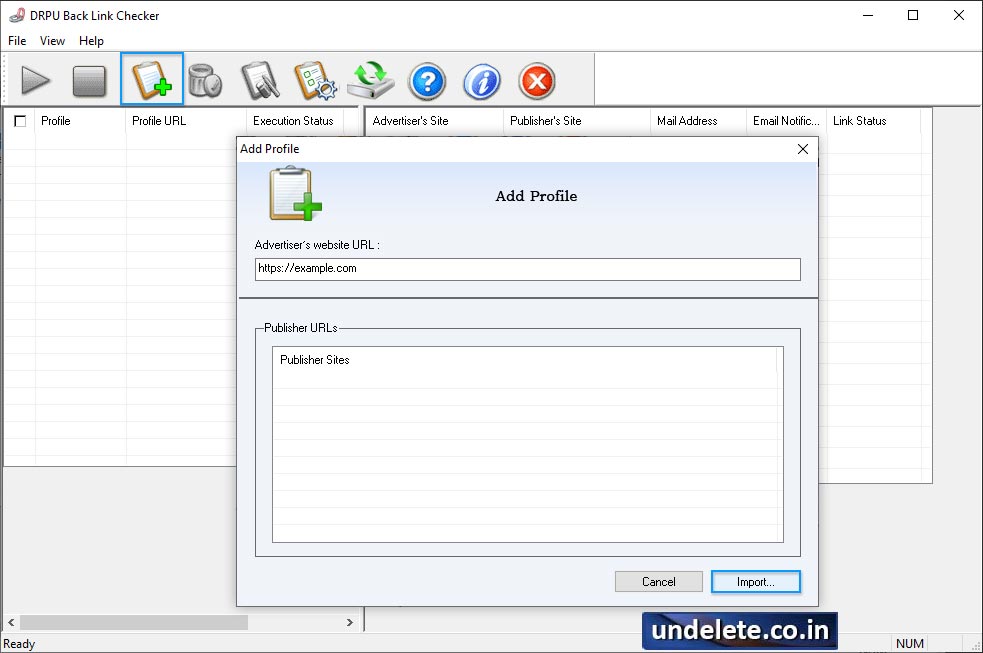Open the View menu
Screen dimensions: 983x653
pyautogui.click(x=52, y=41)
